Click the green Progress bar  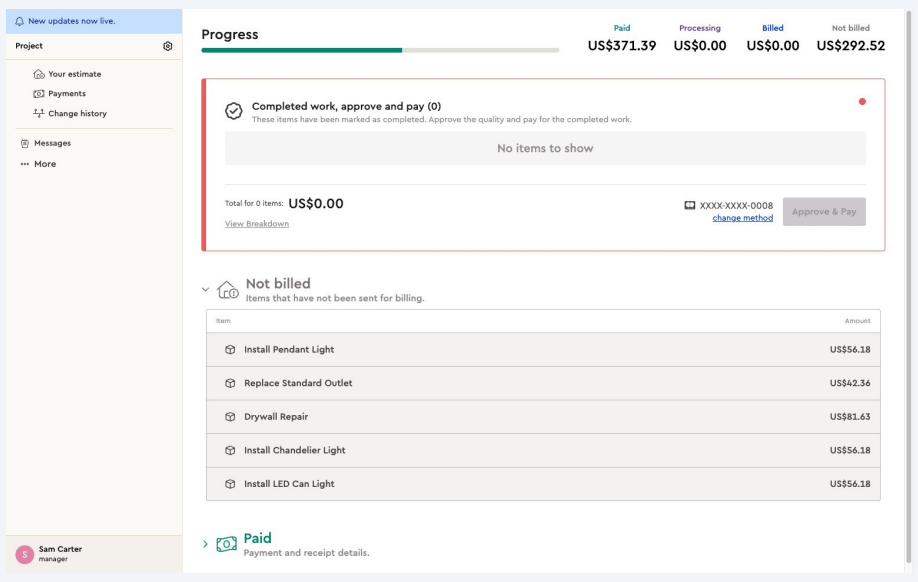click(302, 50)
